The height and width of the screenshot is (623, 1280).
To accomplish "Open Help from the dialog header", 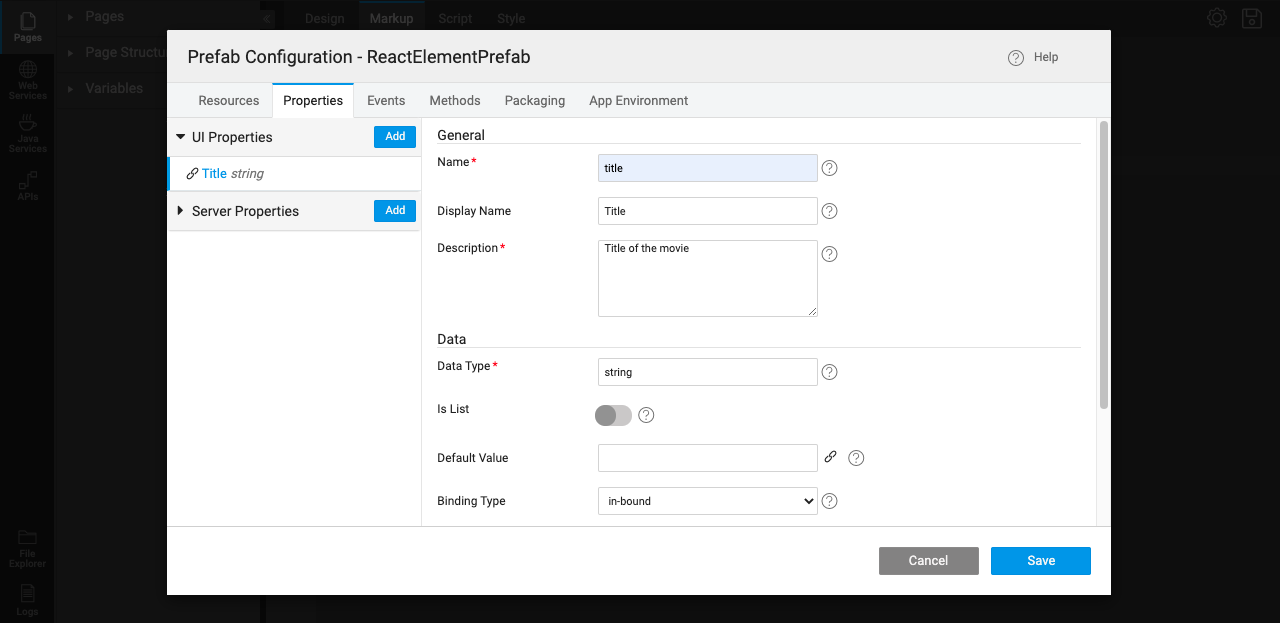I will point(1033,58).
